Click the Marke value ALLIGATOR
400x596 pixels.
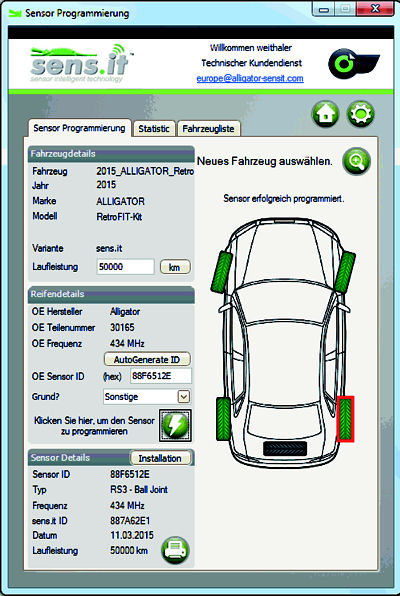[120, 201]
